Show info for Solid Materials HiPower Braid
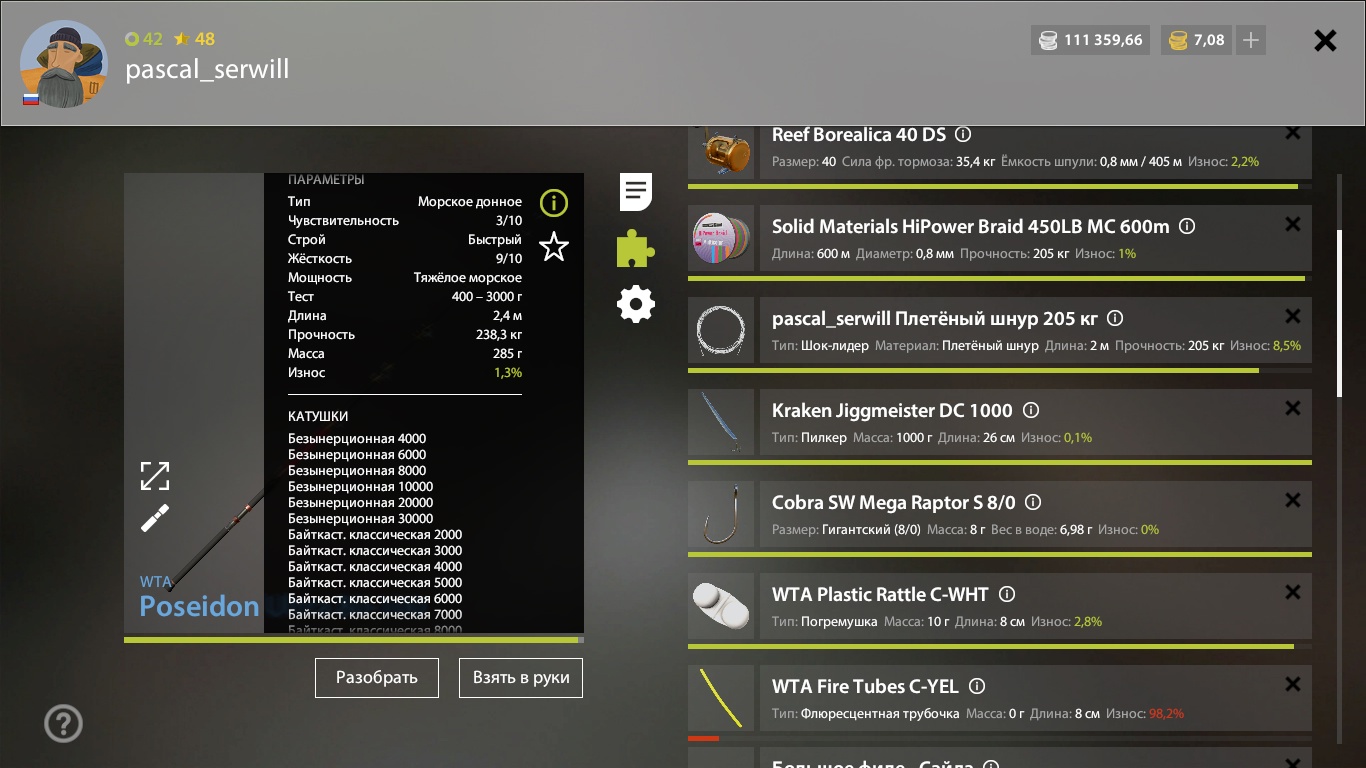Image resolution: width=1366 pixels, height=768 pixels. coord(1187,226)
